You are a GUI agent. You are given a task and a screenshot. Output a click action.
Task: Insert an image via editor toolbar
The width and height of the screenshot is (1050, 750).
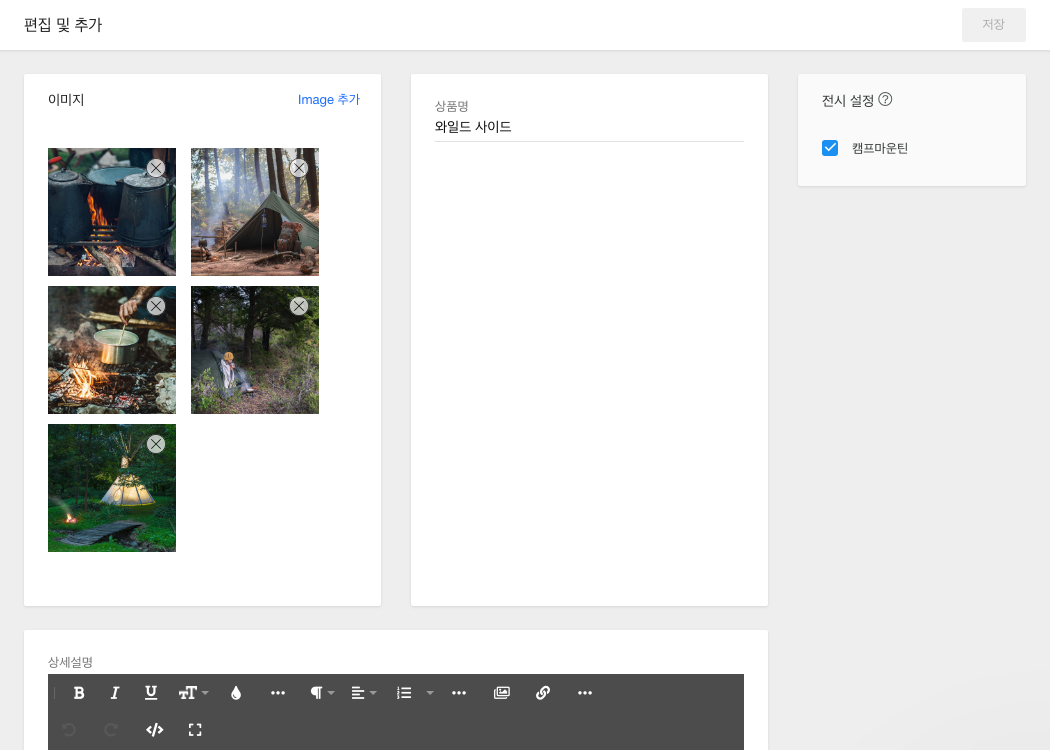502,693
